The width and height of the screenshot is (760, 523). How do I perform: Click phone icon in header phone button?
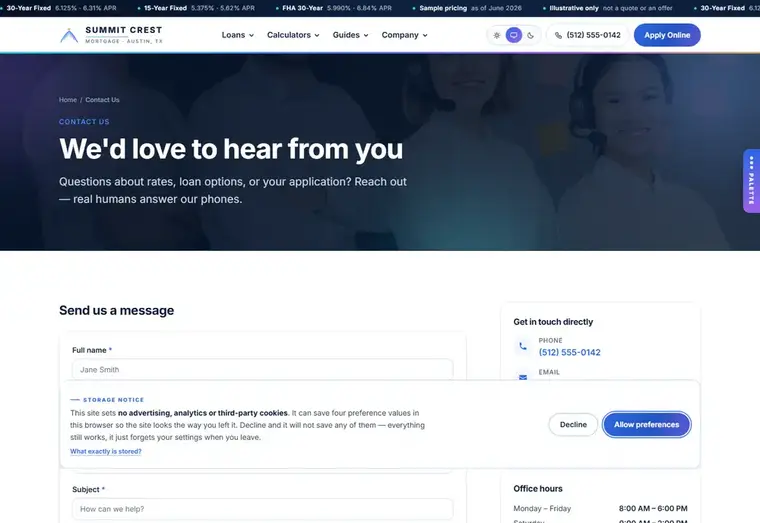(558, 35)
